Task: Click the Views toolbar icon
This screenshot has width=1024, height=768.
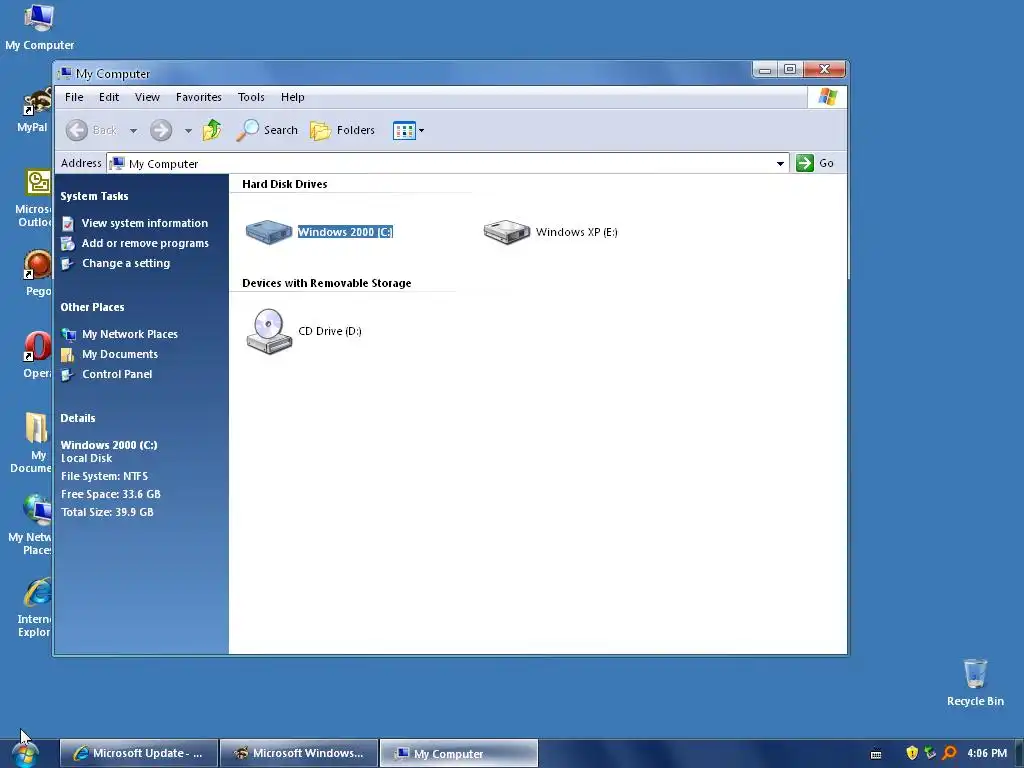Action: pyautogui.click(x=404, y=131)
